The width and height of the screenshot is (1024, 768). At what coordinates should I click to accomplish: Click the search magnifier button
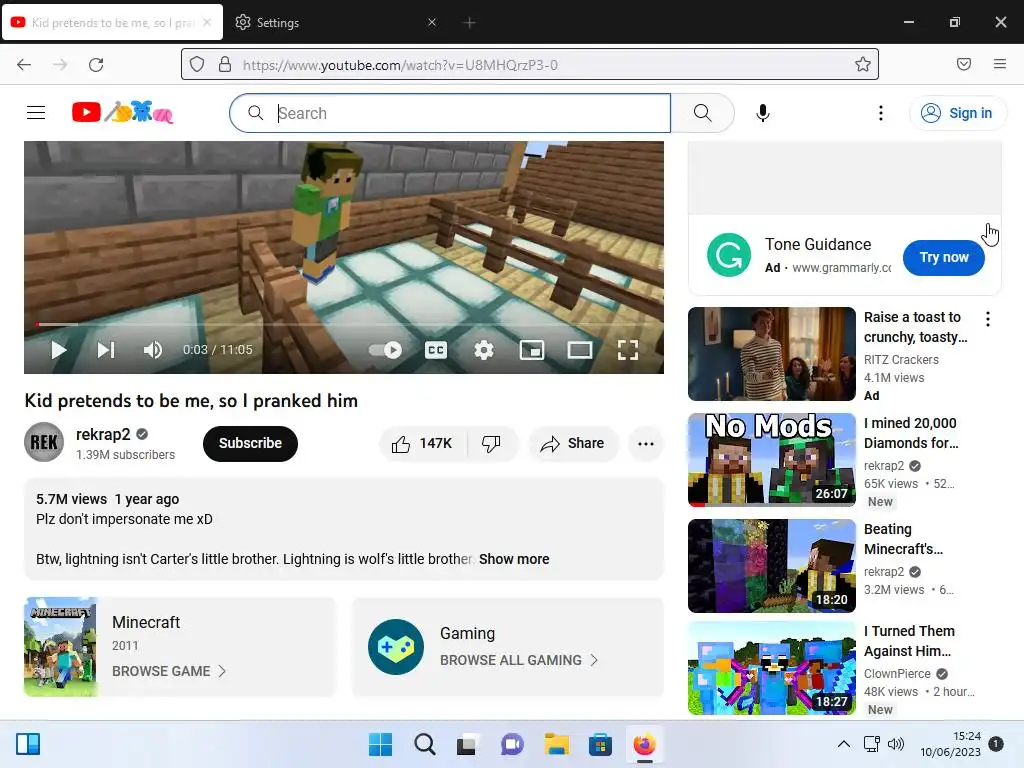tap(703, 113)
